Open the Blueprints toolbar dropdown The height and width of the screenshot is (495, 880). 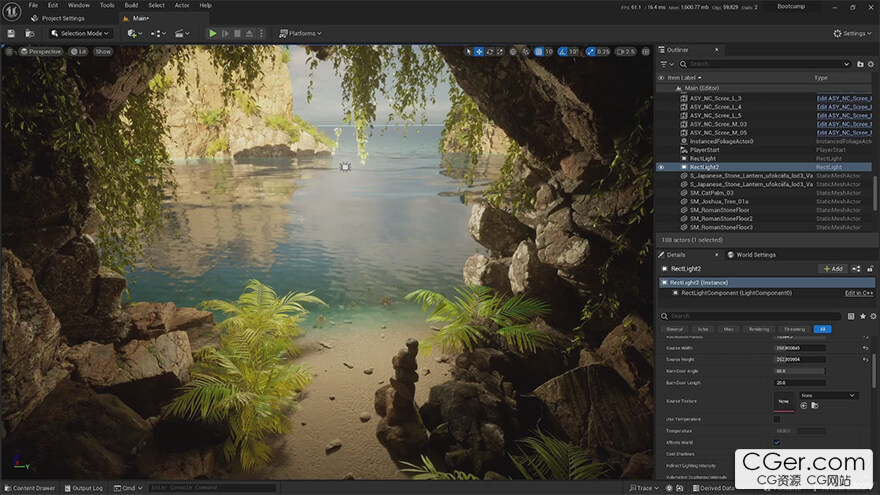click(x=158, y=34)
